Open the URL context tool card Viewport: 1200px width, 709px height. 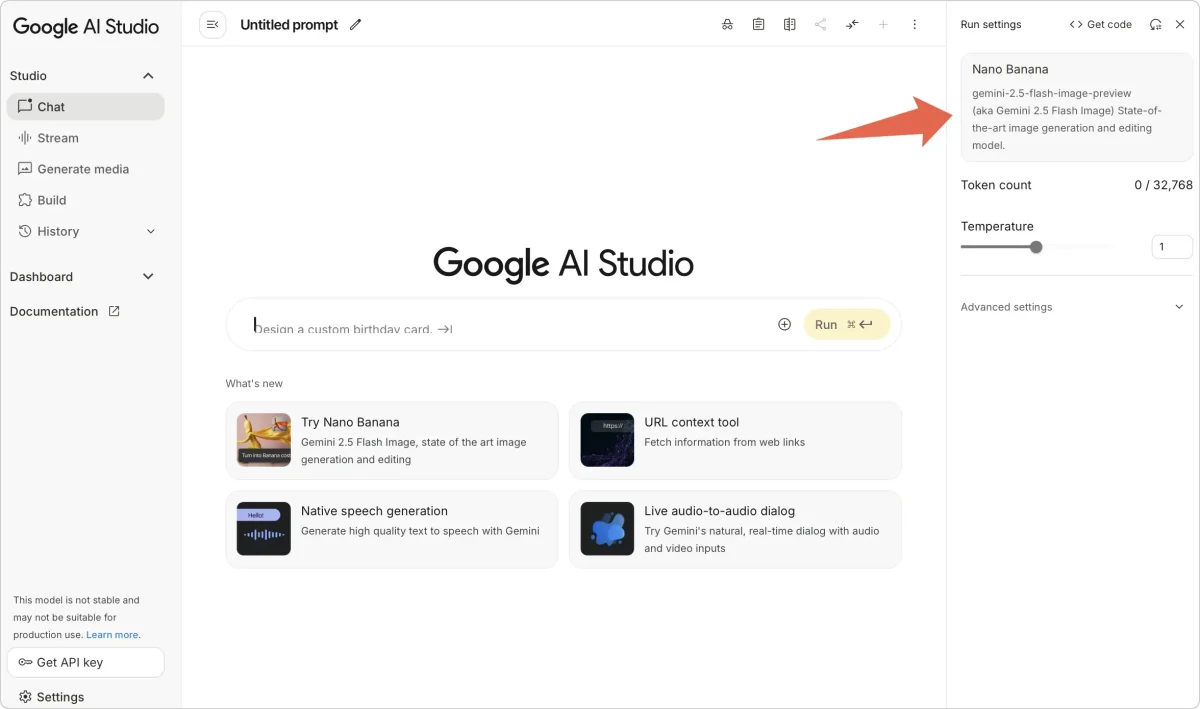pyautogui.click(x=735, y=441)
